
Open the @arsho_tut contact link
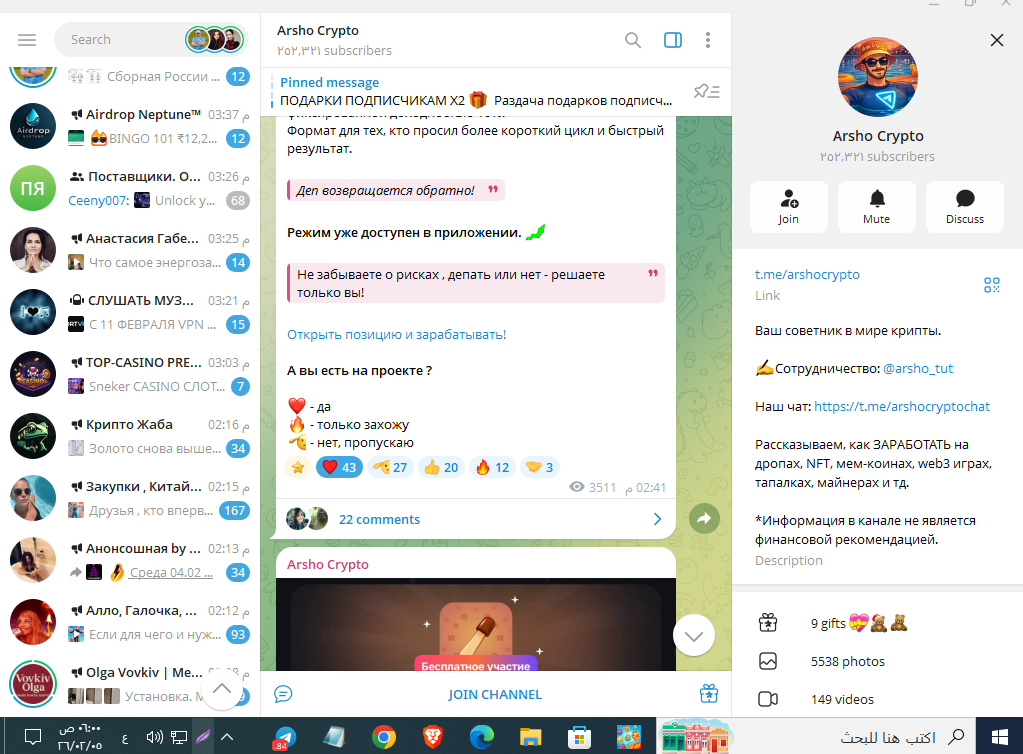tap(918, 369)
